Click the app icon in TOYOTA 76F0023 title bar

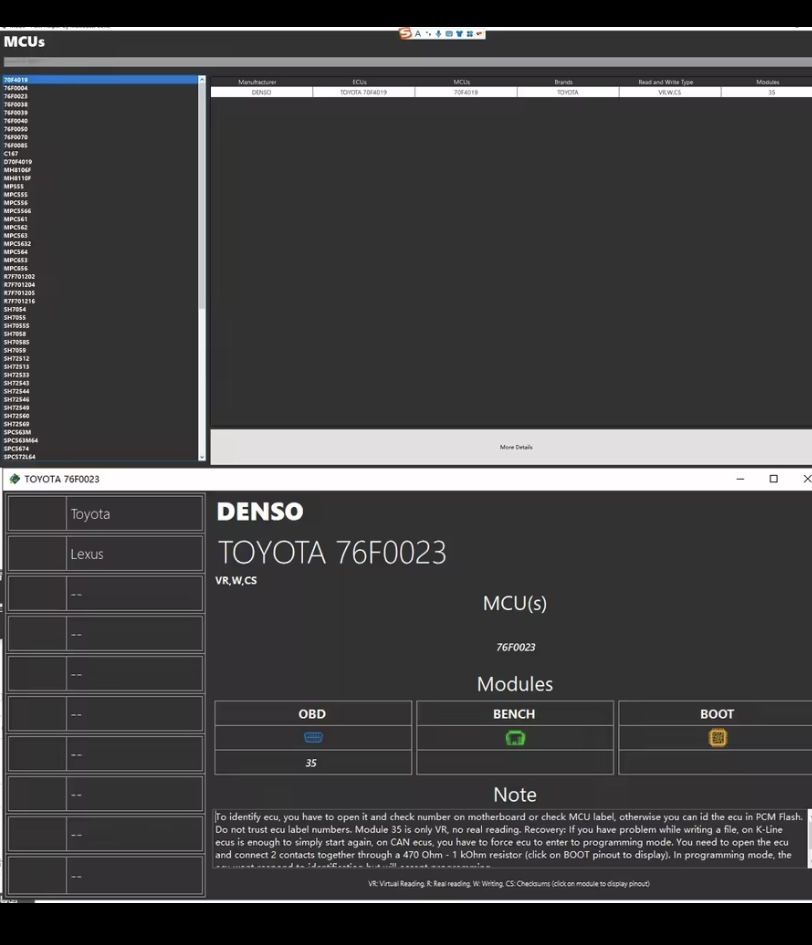point(14,479)
